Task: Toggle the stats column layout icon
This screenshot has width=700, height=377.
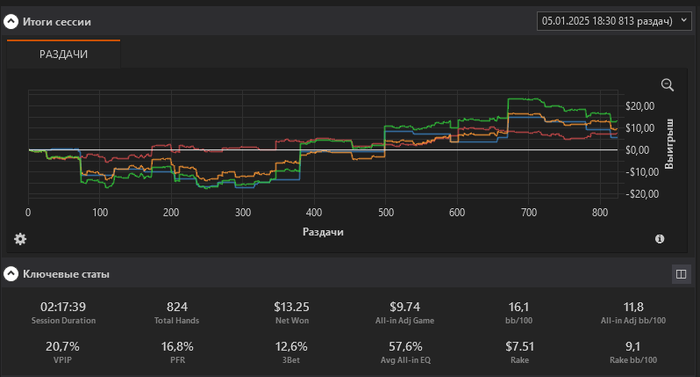Action: (x=681, y=274)
